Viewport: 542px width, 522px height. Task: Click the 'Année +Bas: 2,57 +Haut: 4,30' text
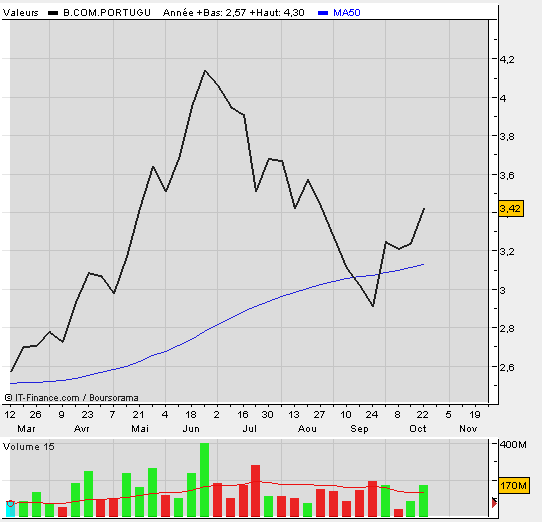tap(234, 13)
